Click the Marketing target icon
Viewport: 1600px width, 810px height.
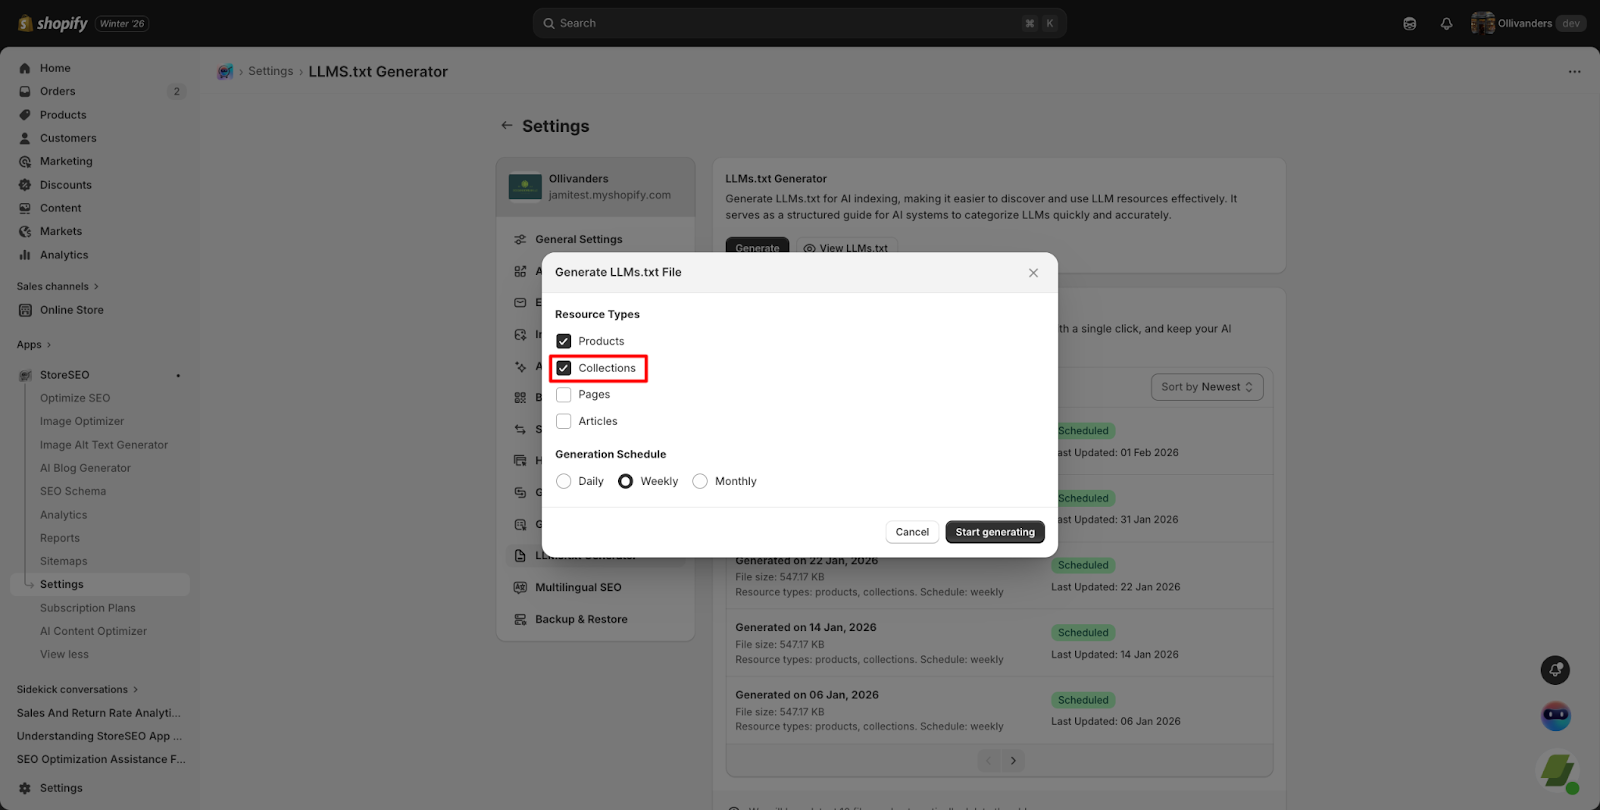[x=25, y=161]
